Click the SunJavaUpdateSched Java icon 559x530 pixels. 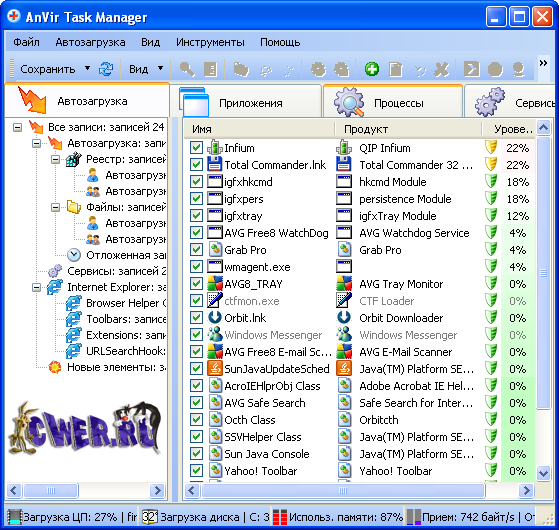(215, 369)
